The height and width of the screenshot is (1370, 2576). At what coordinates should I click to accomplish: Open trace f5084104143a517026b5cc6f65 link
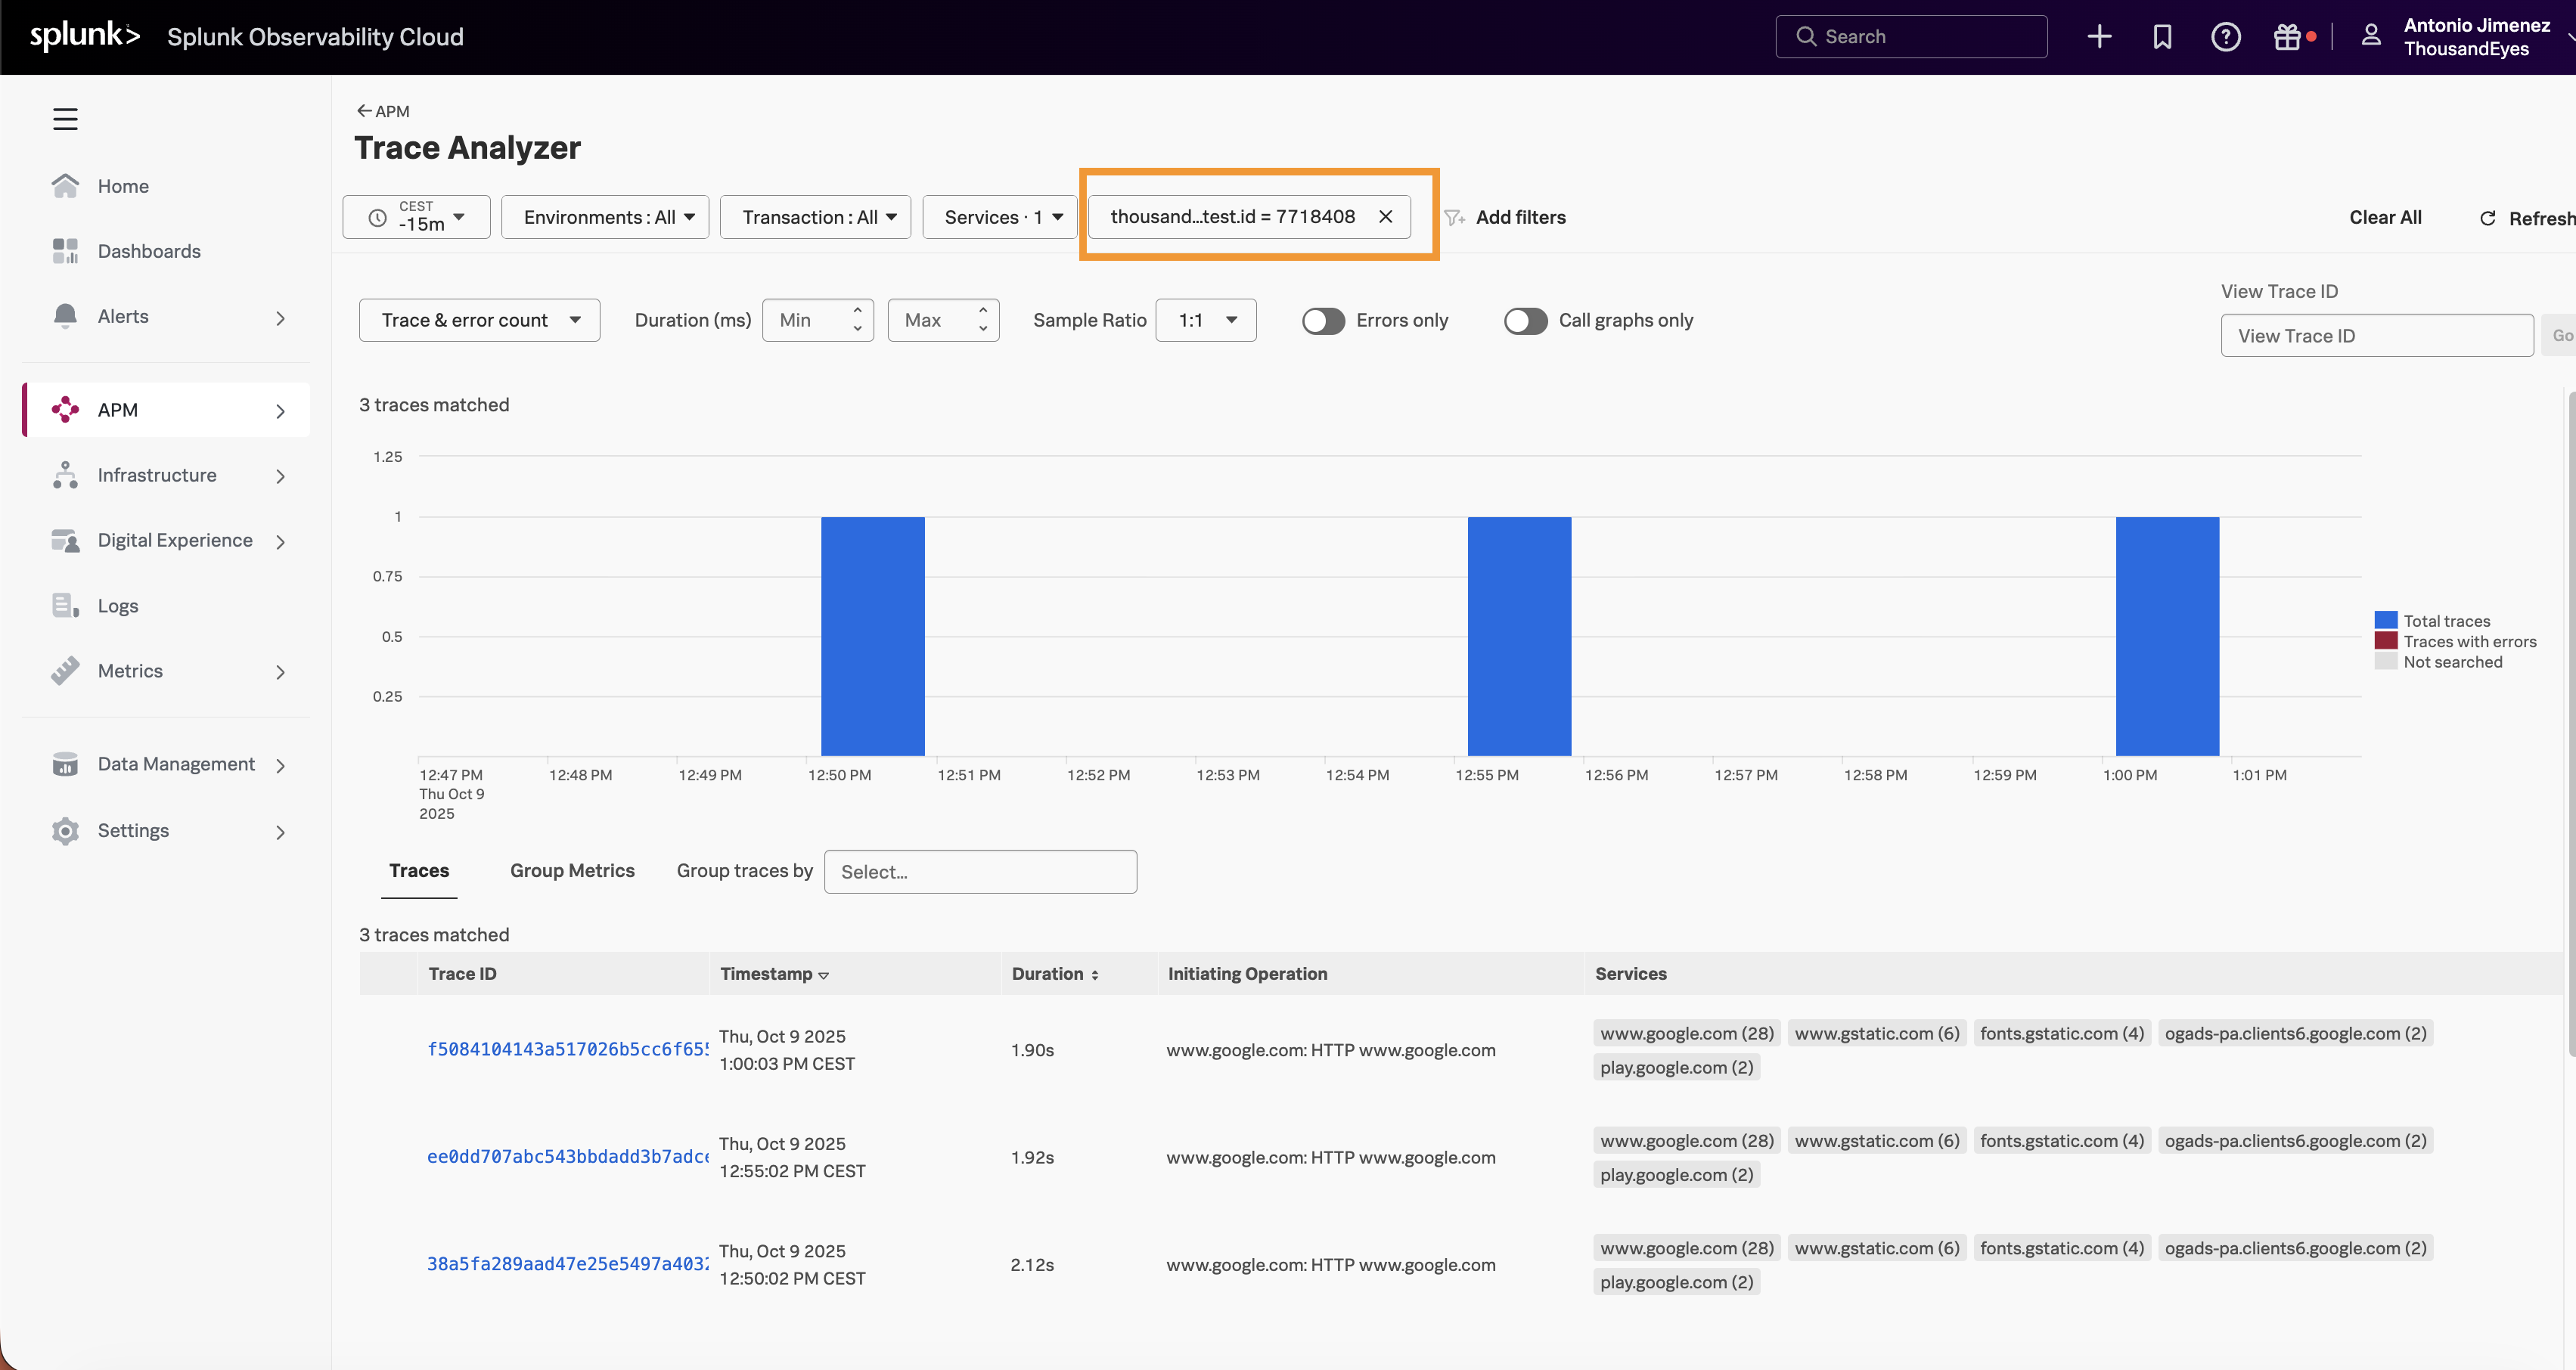[x=567, y=1049]
